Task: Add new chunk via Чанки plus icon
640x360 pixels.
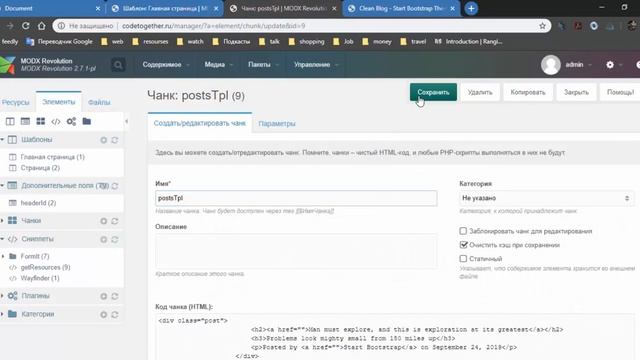Action: [104, 221]
